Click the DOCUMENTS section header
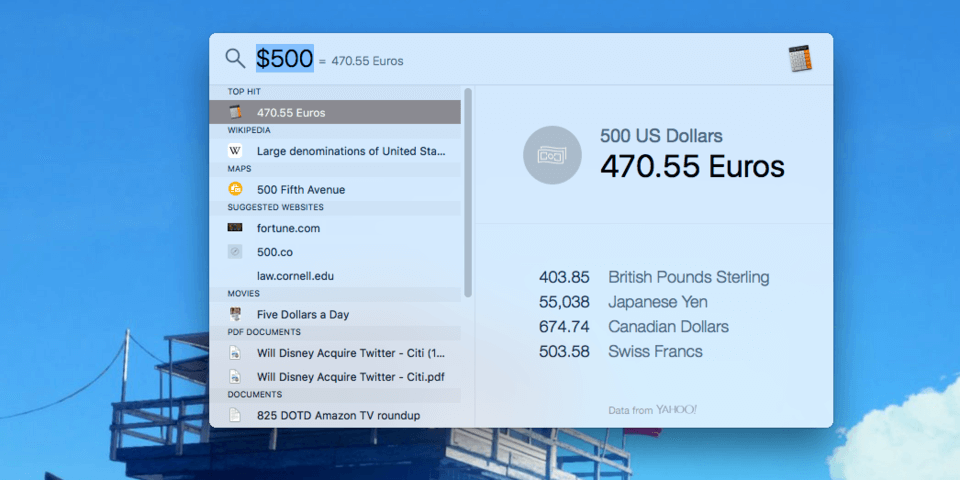 point(255,394)
